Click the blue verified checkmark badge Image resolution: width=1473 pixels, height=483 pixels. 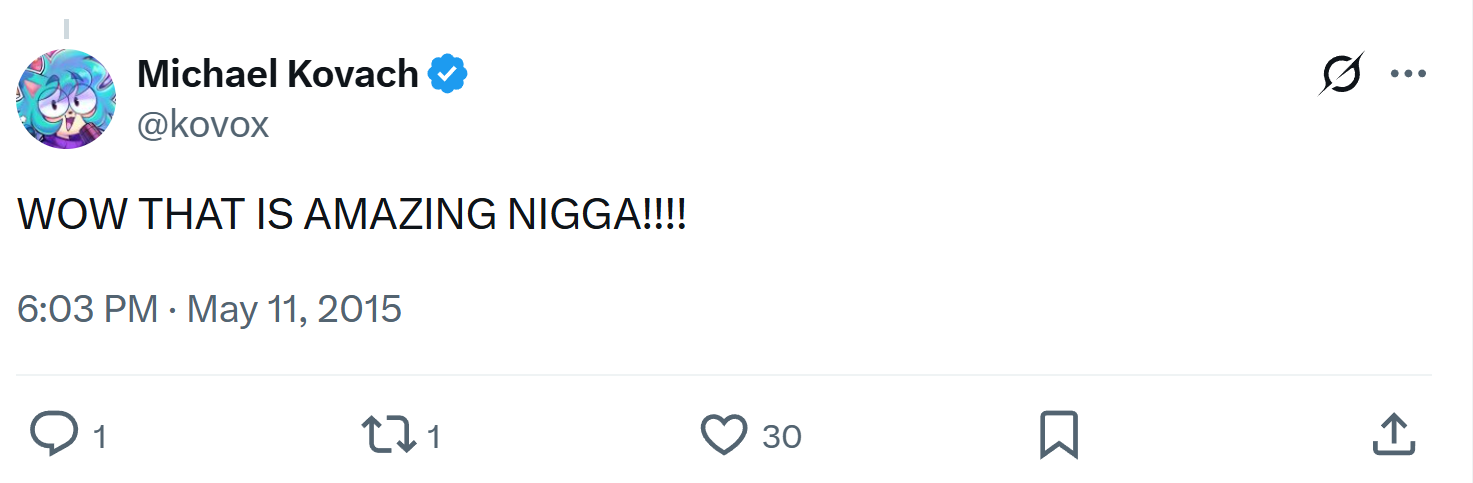pyautogui.click(x=448, y=74)
